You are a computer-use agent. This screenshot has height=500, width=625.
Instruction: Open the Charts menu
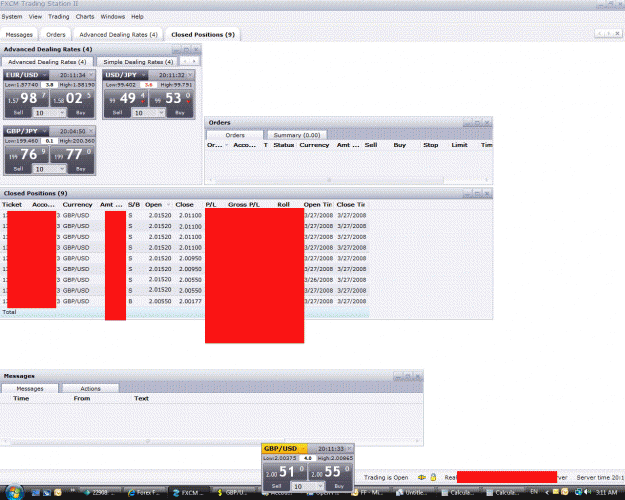(85, 17)
